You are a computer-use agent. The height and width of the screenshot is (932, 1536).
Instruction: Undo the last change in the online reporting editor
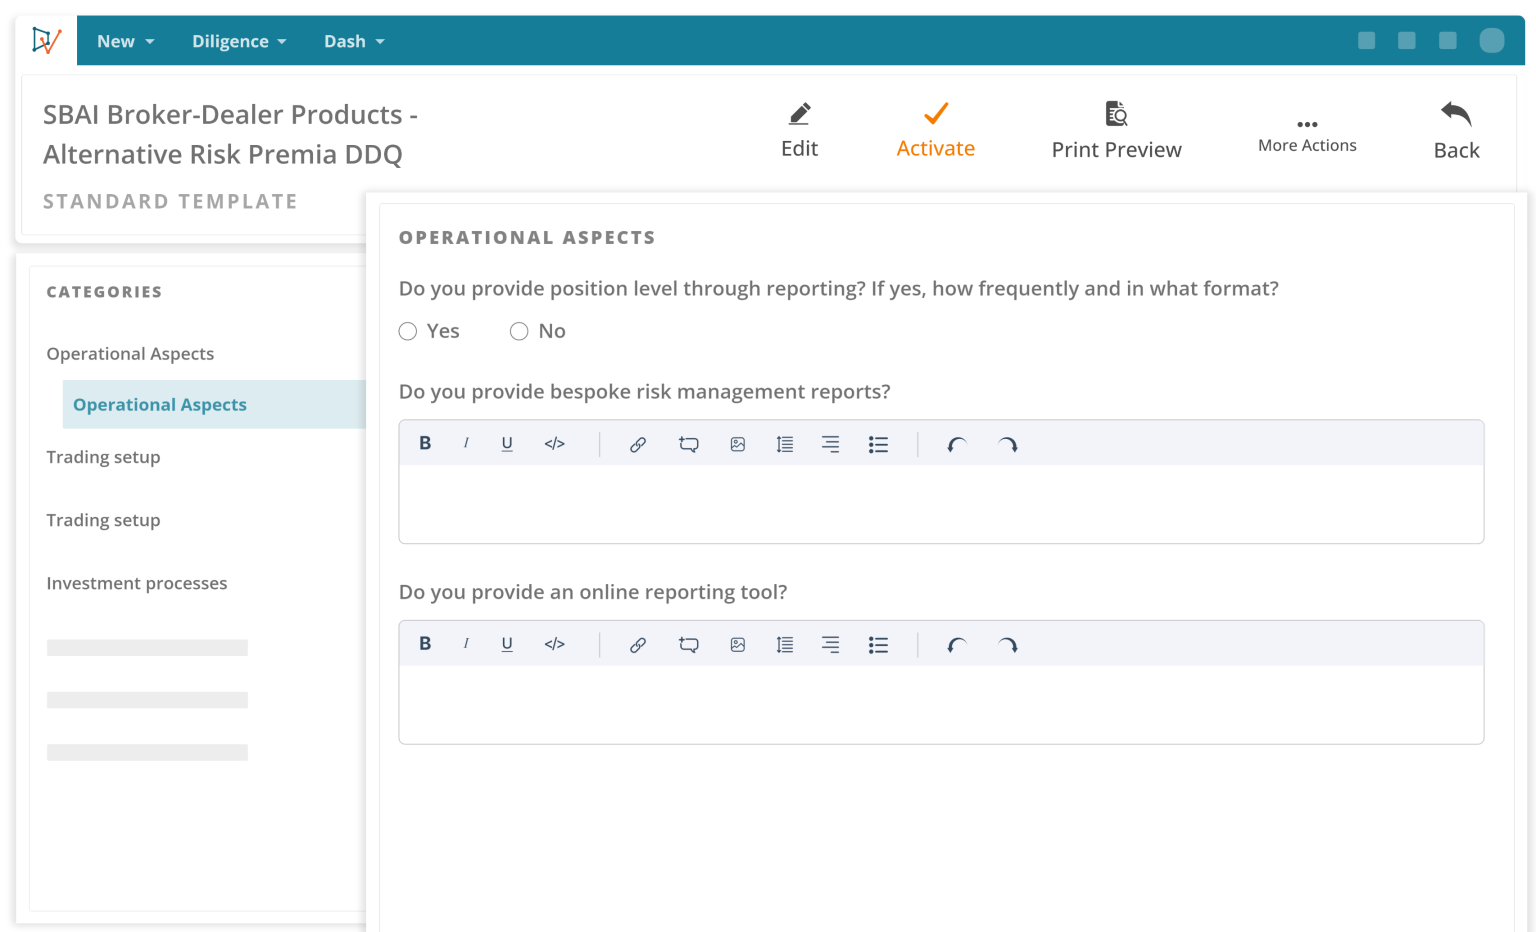(955, 644)
